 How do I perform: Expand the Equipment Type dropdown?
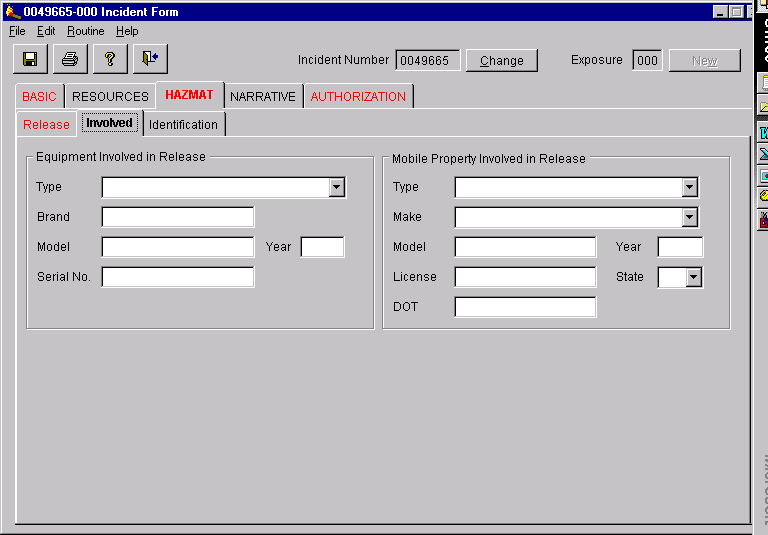(x=336, y=187)
